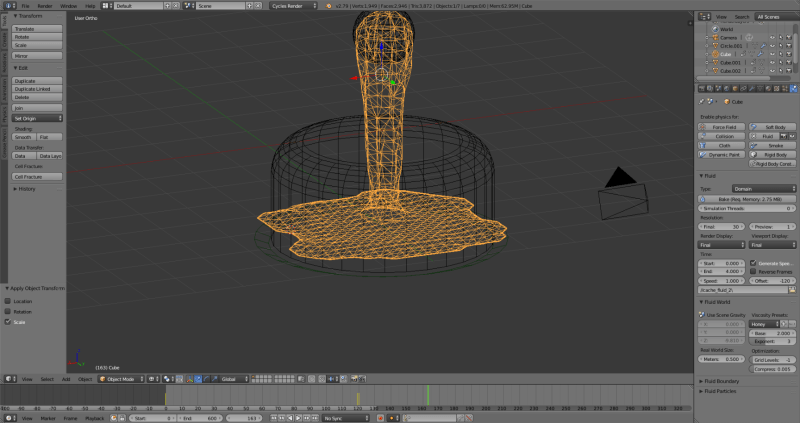Click the viscosity Base value slider
The image size is (800, 423).
(x=772, y=333)
